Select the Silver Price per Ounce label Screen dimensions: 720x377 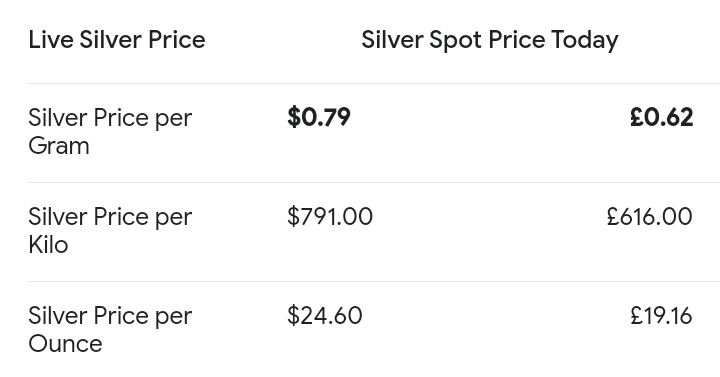(x=110, y=330)
